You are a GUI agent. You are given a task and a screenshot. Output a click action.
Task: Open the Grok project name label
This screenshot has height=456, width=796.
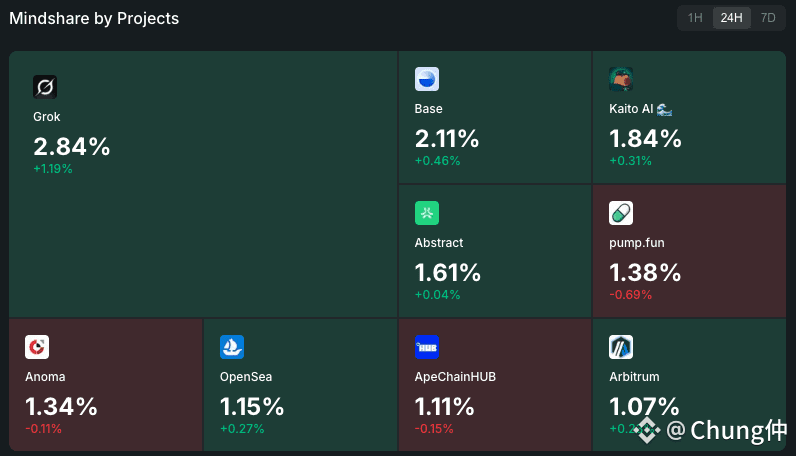(x=47, y=117)
